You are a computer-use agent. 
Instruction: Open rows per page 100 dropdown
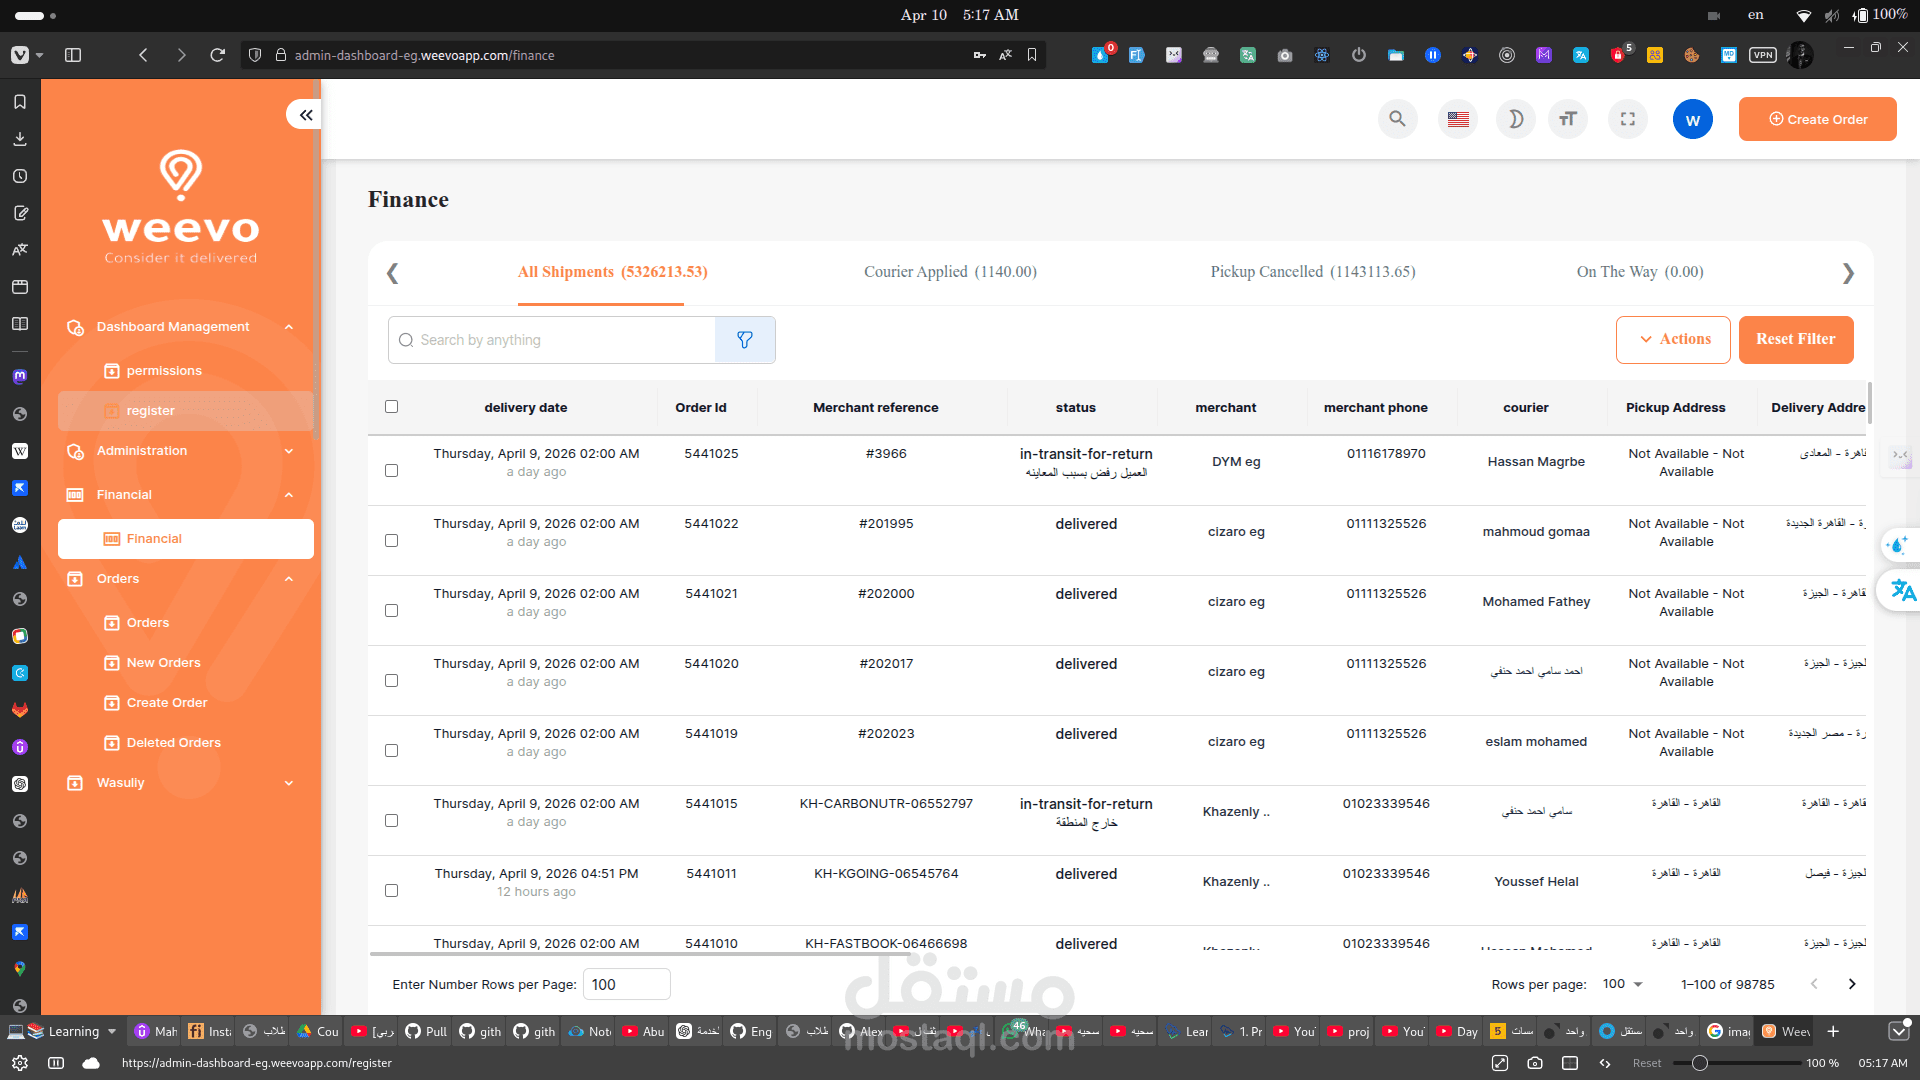tap(1623, 984)
